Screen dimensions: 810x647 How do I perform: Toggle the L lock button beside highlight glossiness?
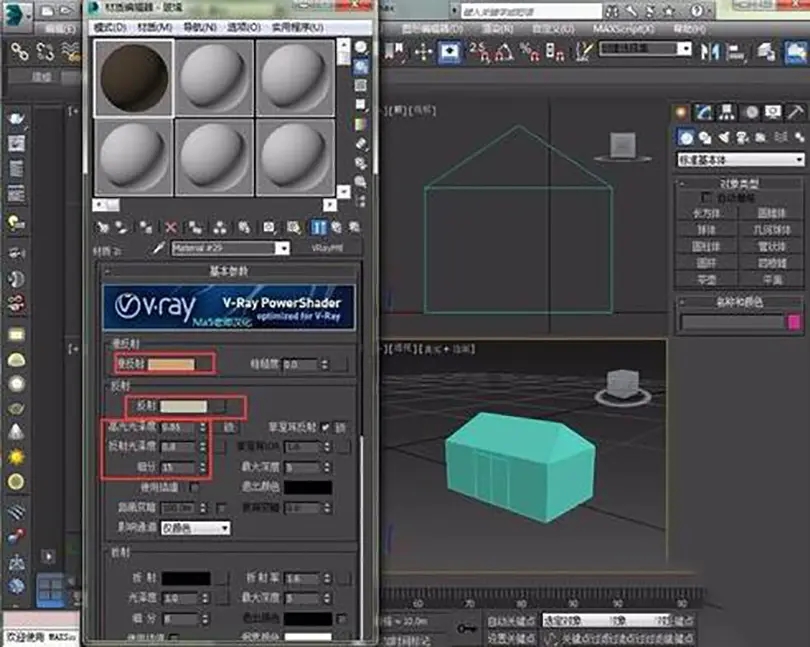click(228, 427)
